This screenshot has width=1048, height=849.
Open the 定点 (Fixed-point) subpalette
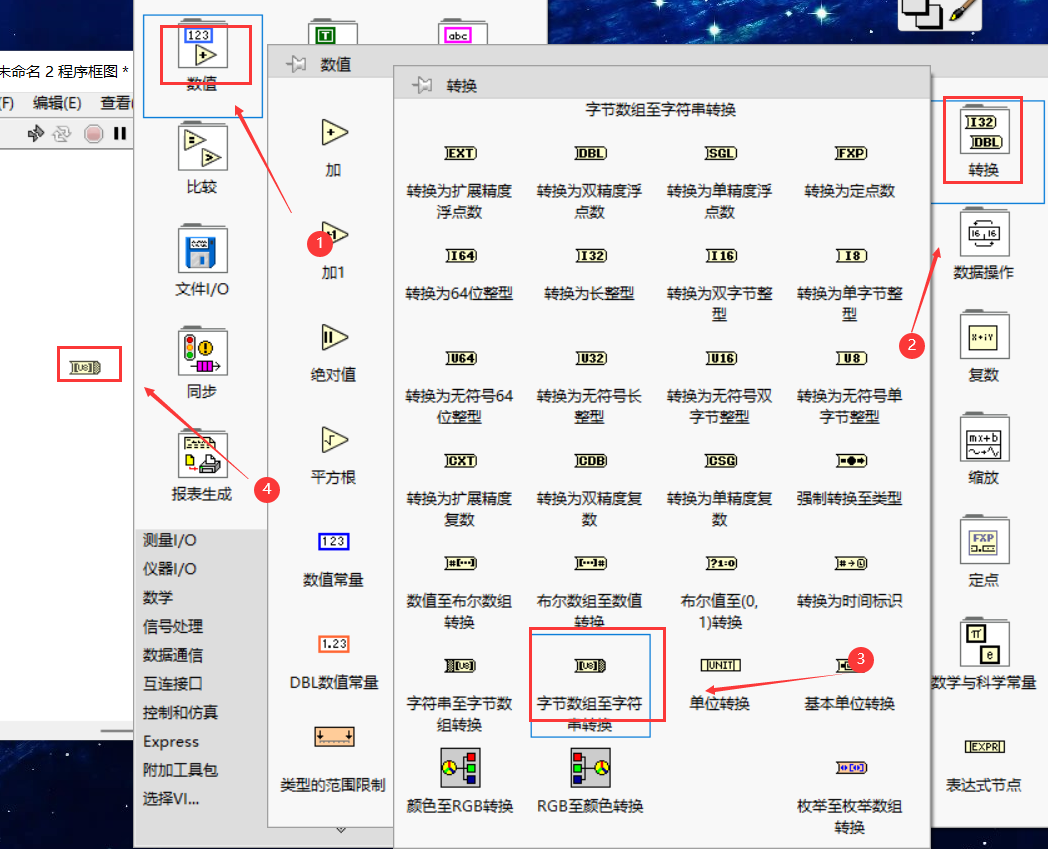point(984,540)
